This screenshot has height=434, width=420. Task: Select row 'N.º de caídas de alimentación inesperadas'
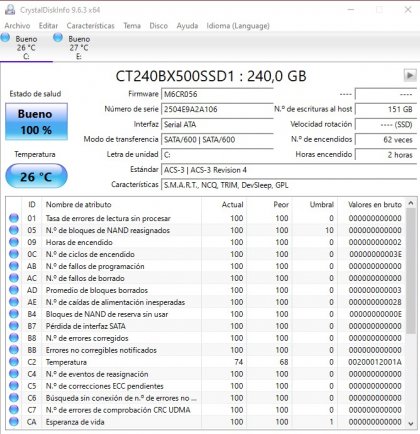[206, 302]
